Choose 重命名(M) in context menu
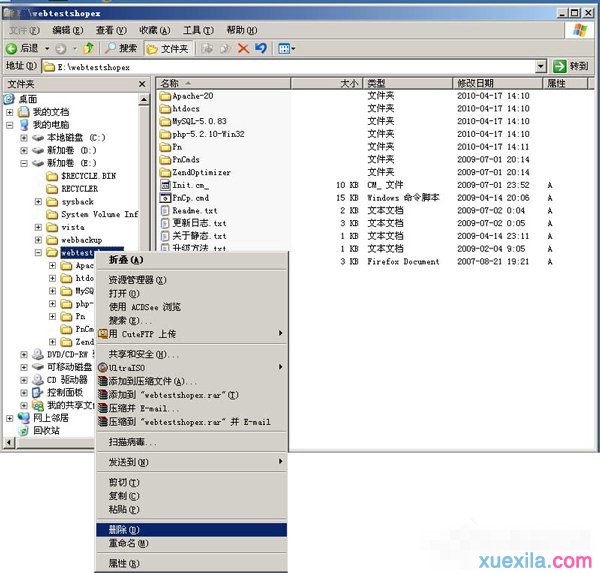This screenshot has height=573, width=600. point(191,543)
